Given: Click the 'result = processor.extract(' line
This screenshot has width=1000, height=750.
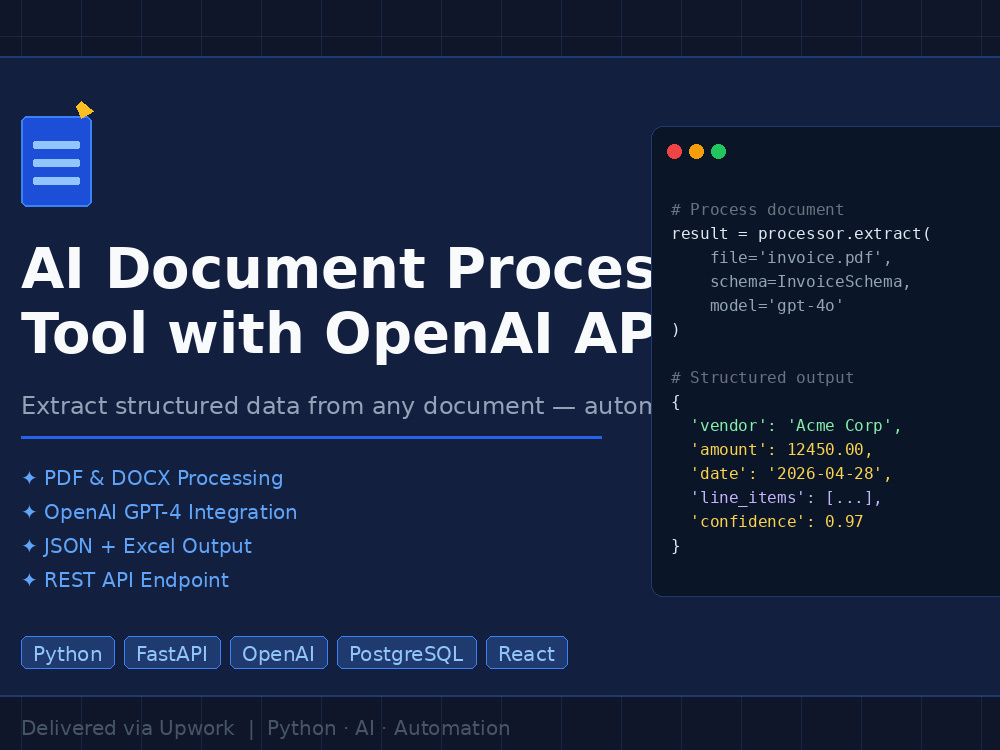Looking at the screenshot, I should tap(801, 234).
